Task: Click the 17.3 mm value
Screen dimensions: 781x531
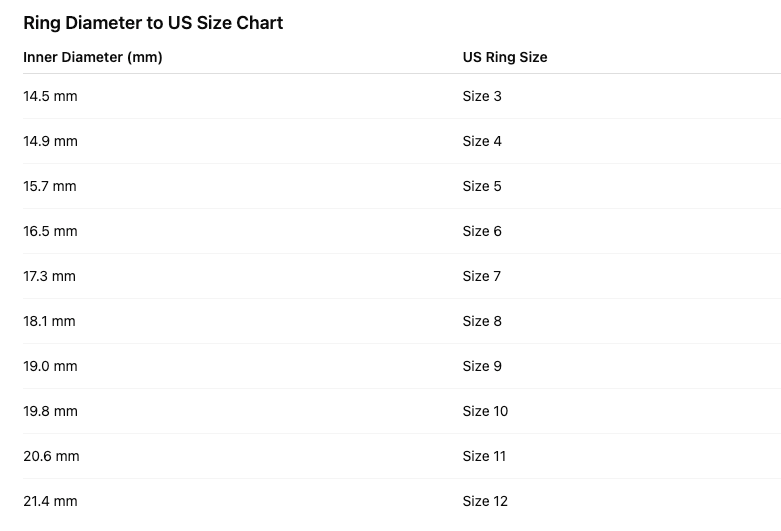Action: point(50,276)
